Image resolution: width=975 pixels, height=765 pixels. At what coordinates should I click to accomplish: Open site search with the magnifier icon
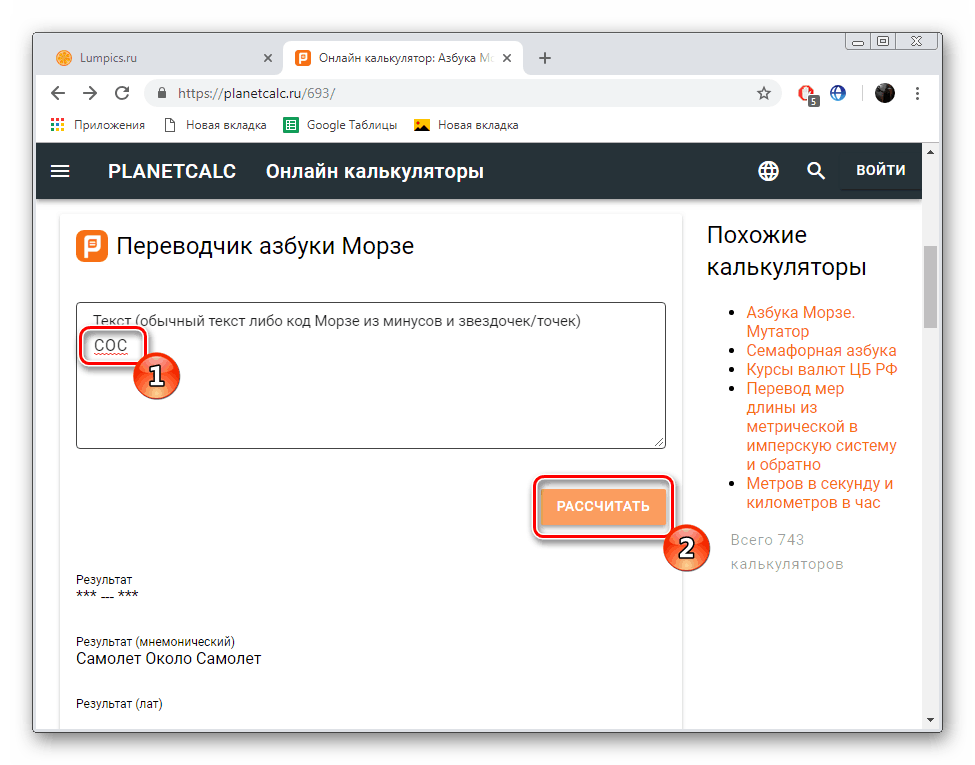816,171
